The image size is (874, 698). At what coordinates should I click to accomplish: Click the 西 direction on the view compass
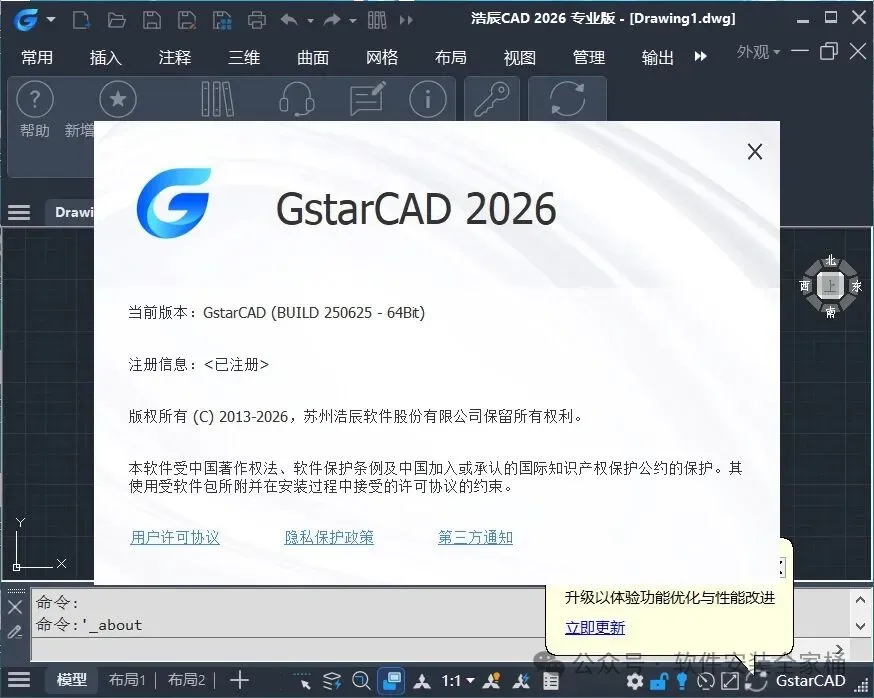coord(805,286)
